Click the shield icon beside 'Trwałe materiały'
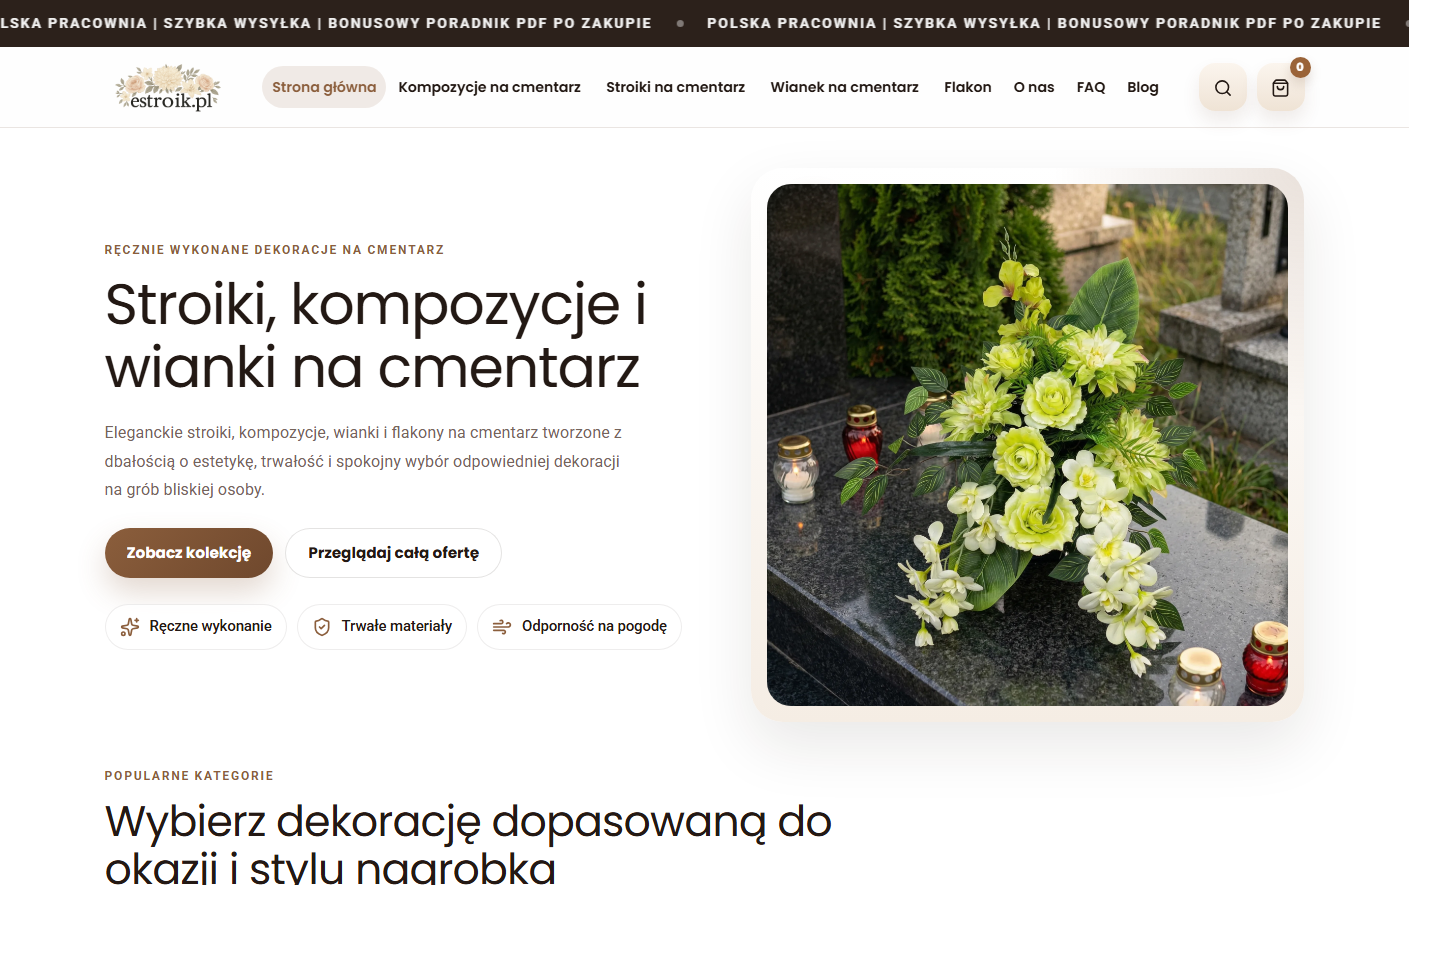Viewport: 1440px width, 980px height. 322,626
